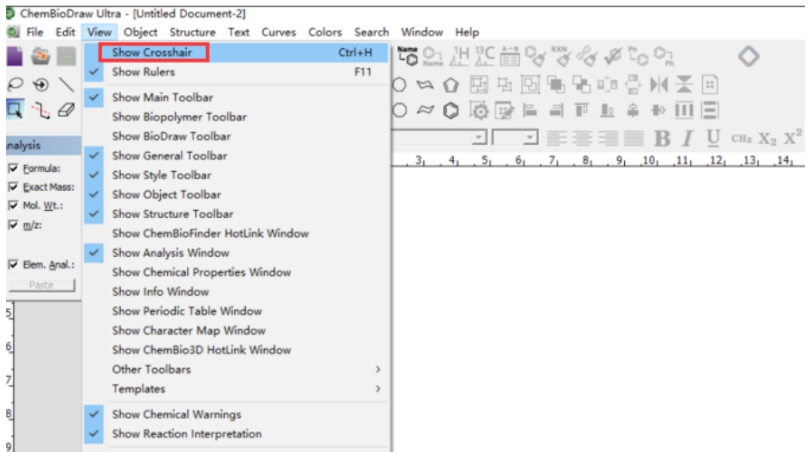The height and width of the screenshot is (452, 810).
Task: Click the 1H NMR prediction icon
Action: (x=459, y=56)
